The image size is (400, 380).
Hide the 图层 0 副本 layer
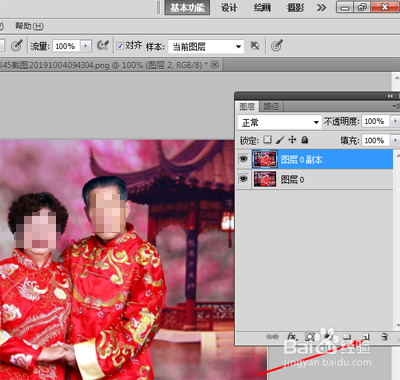(x=243, y=159)
